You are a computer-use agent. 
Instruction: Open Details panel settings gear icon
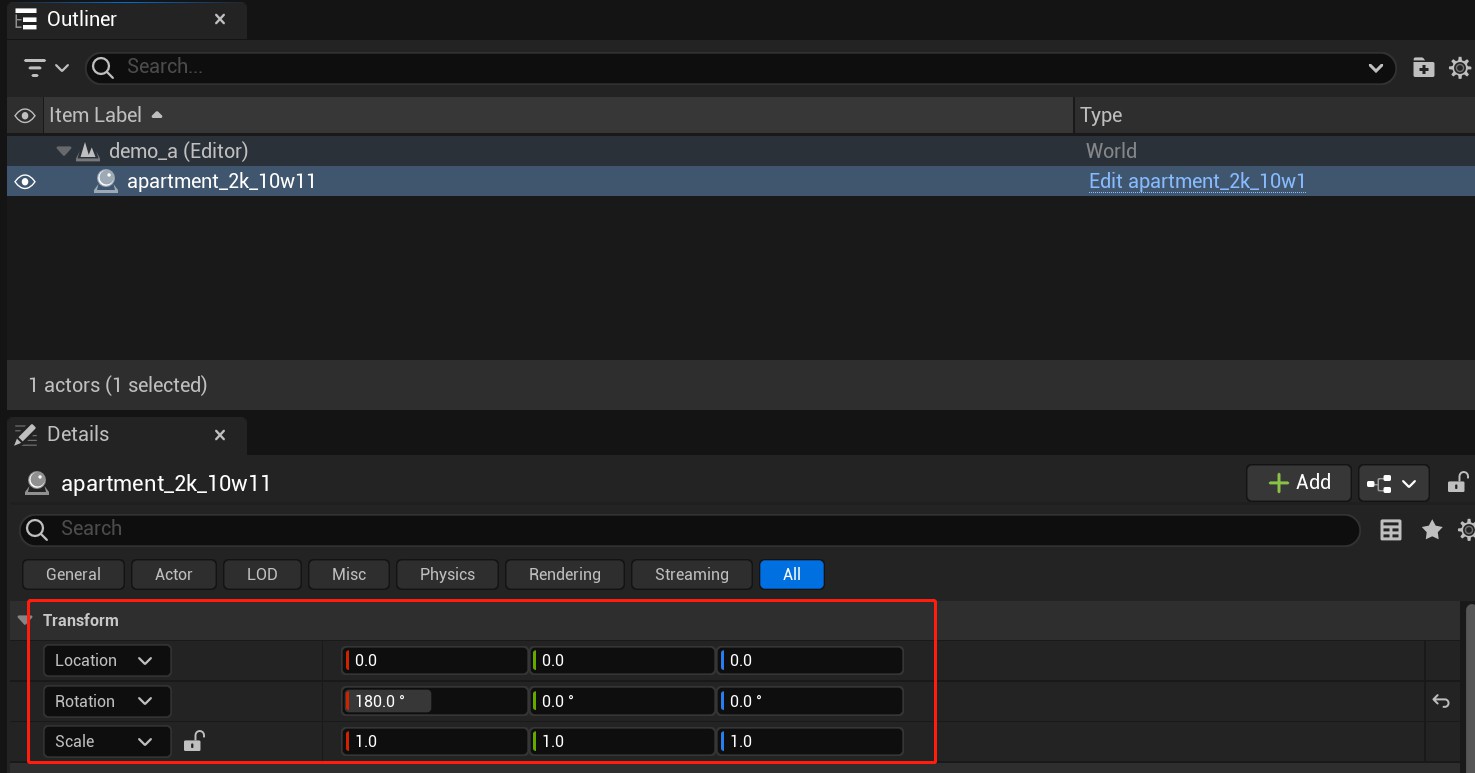[1467, 530]
